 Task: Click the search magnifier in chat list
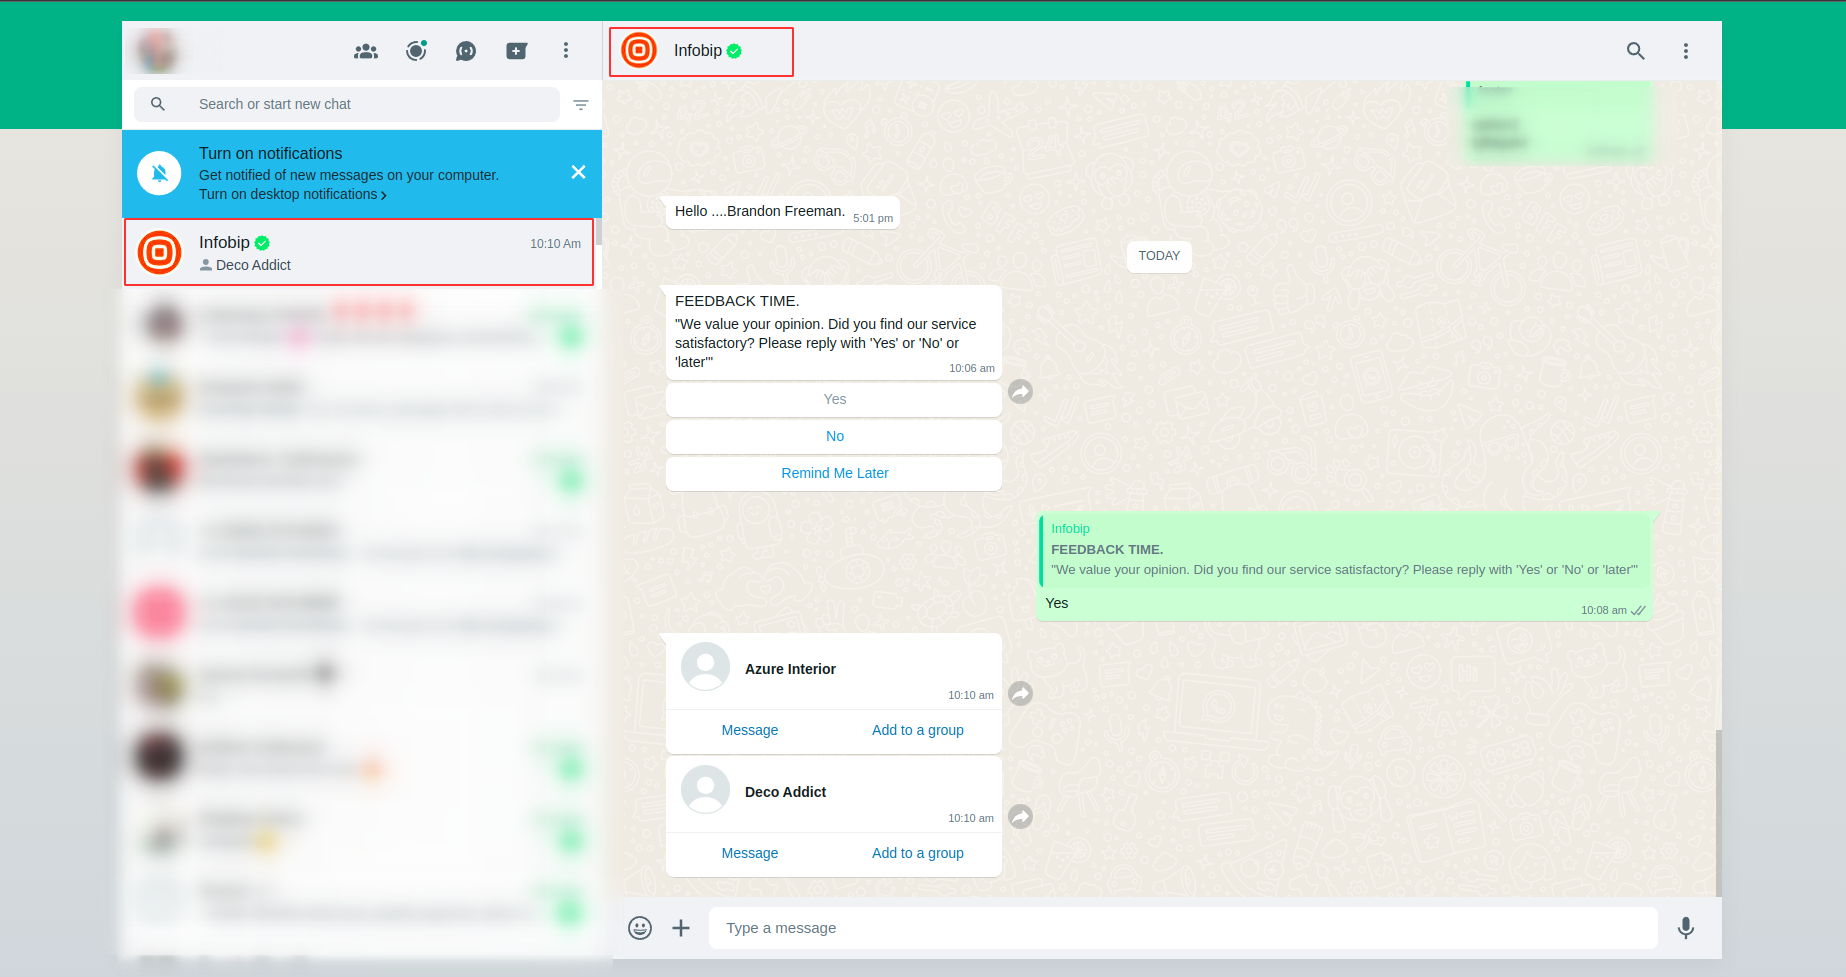tap(158, 104)
